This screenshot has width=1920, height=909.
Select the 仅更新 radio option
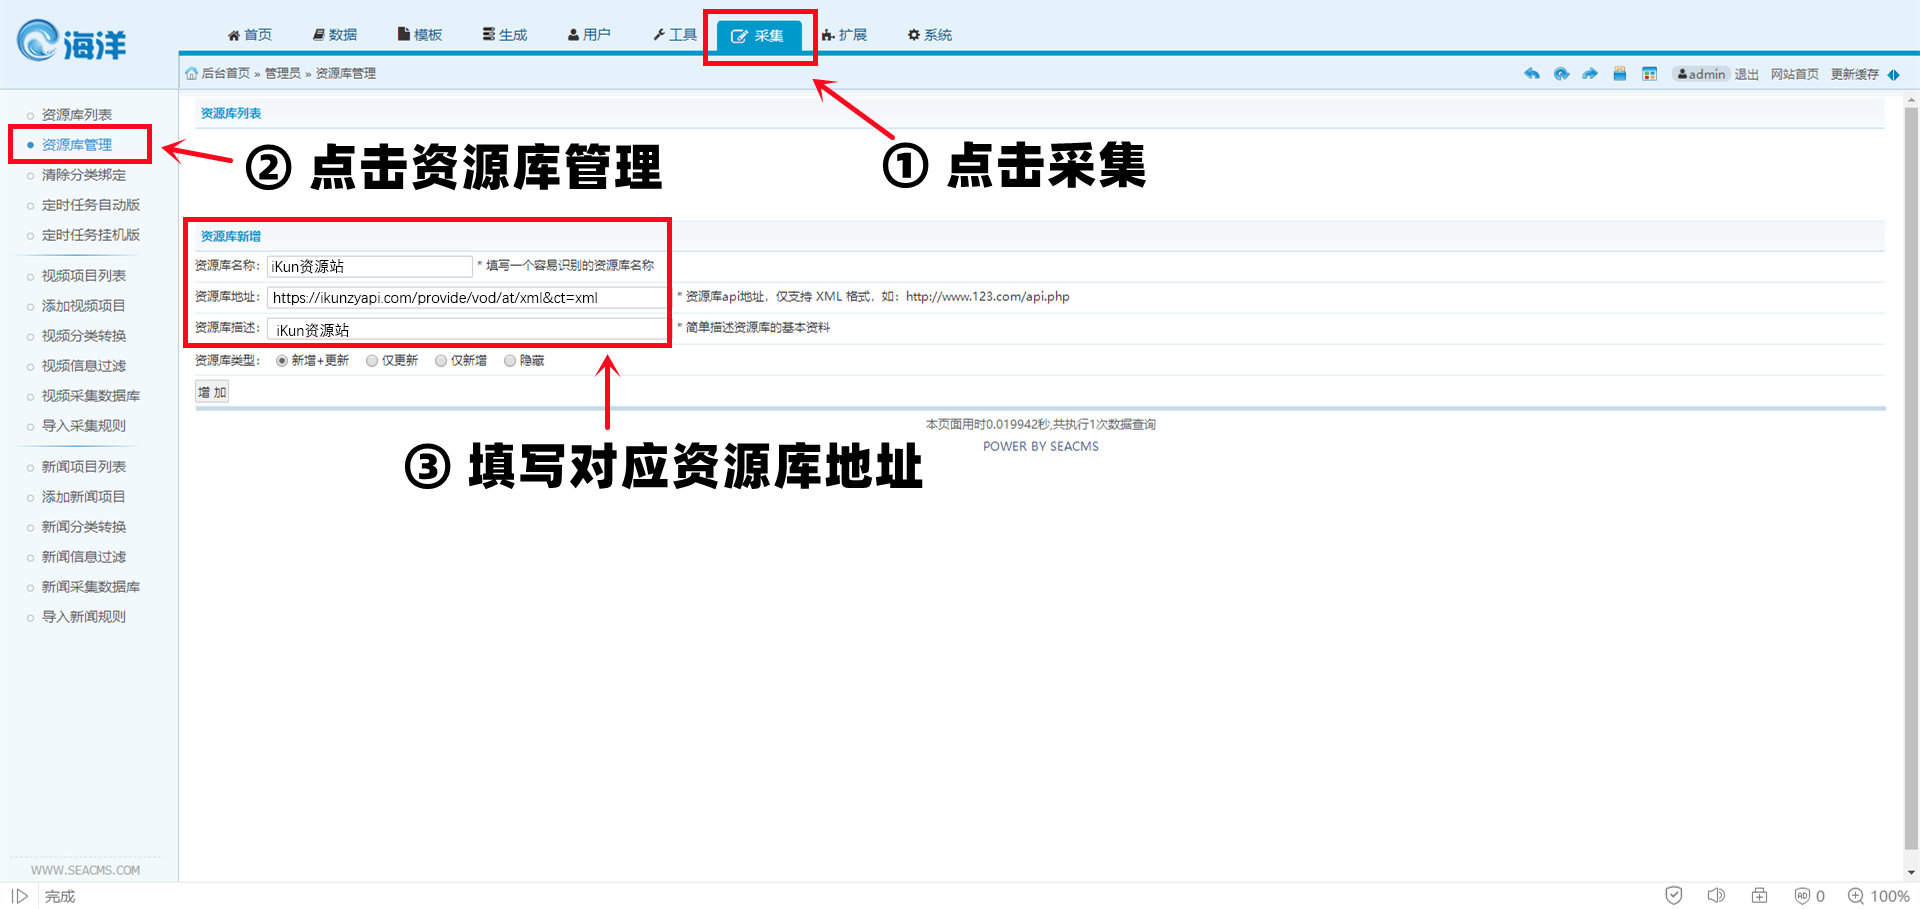click(372, 361)
